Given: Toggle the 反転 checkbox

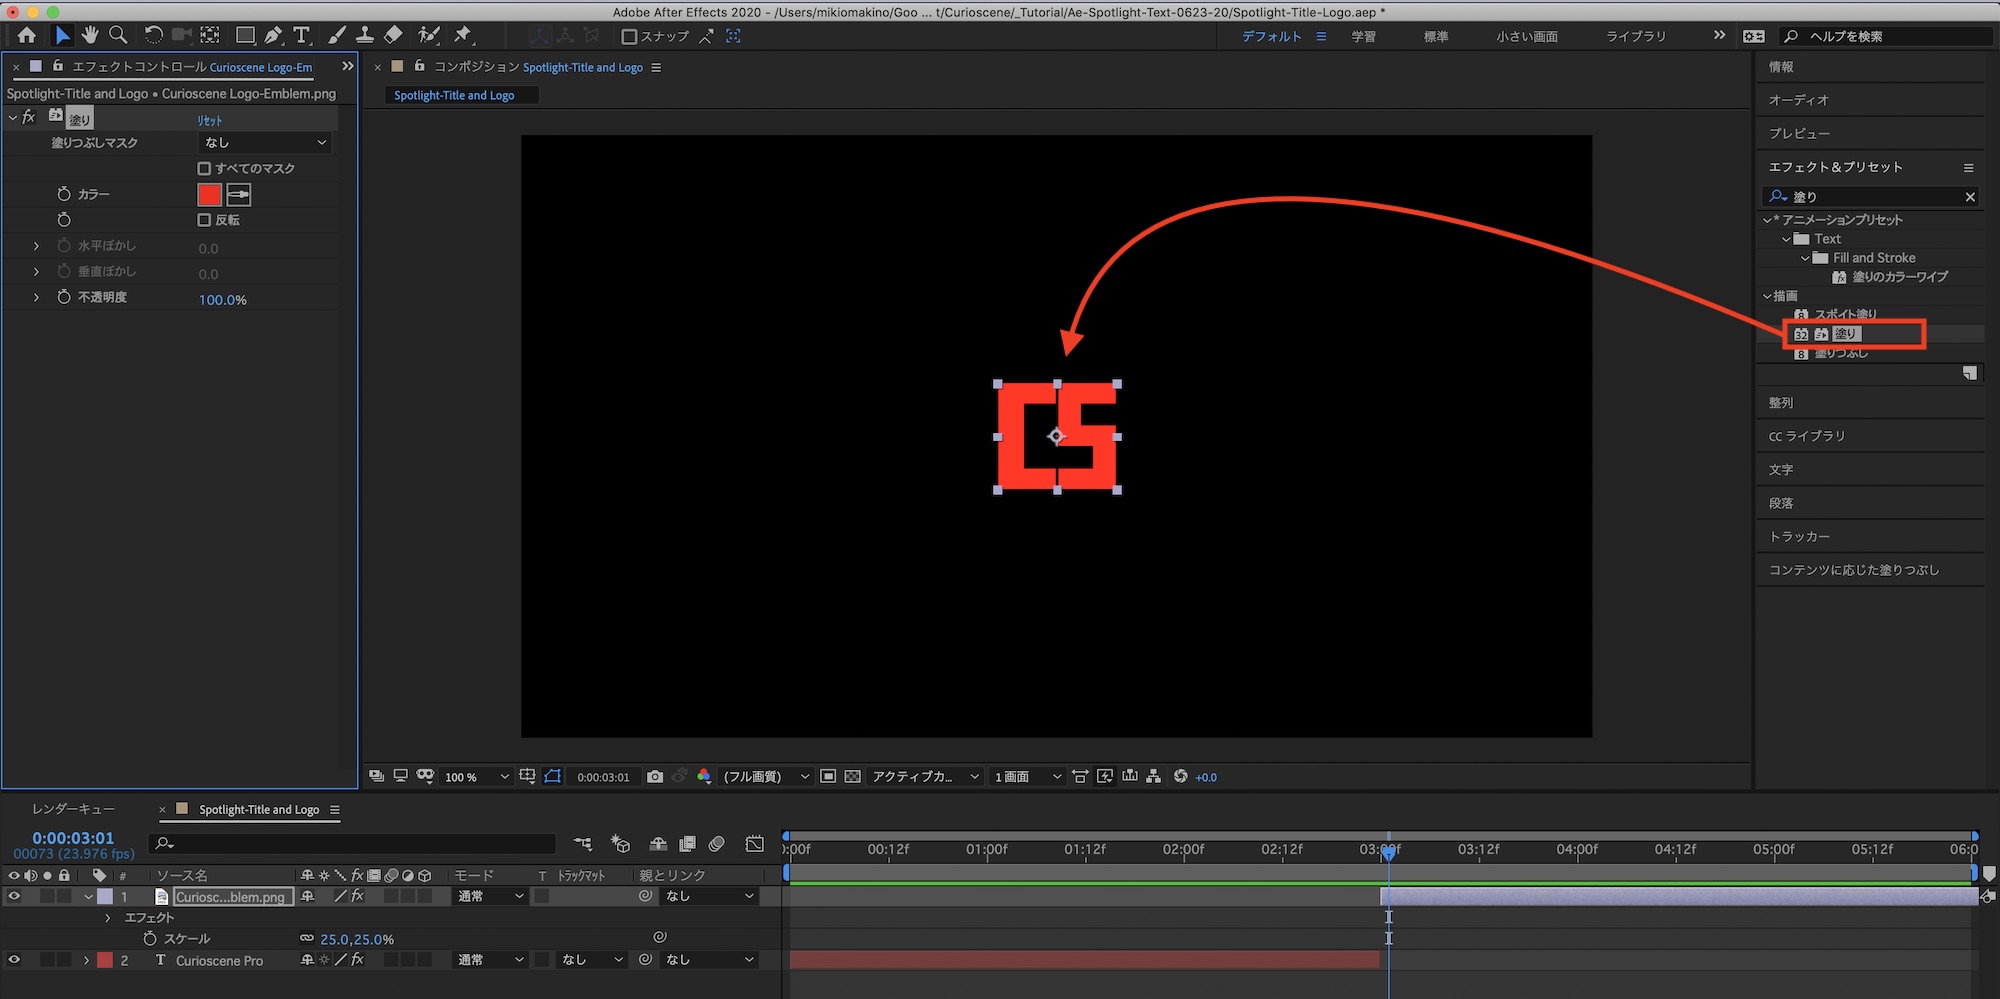Looking at the screenshot, I should 204,220.
